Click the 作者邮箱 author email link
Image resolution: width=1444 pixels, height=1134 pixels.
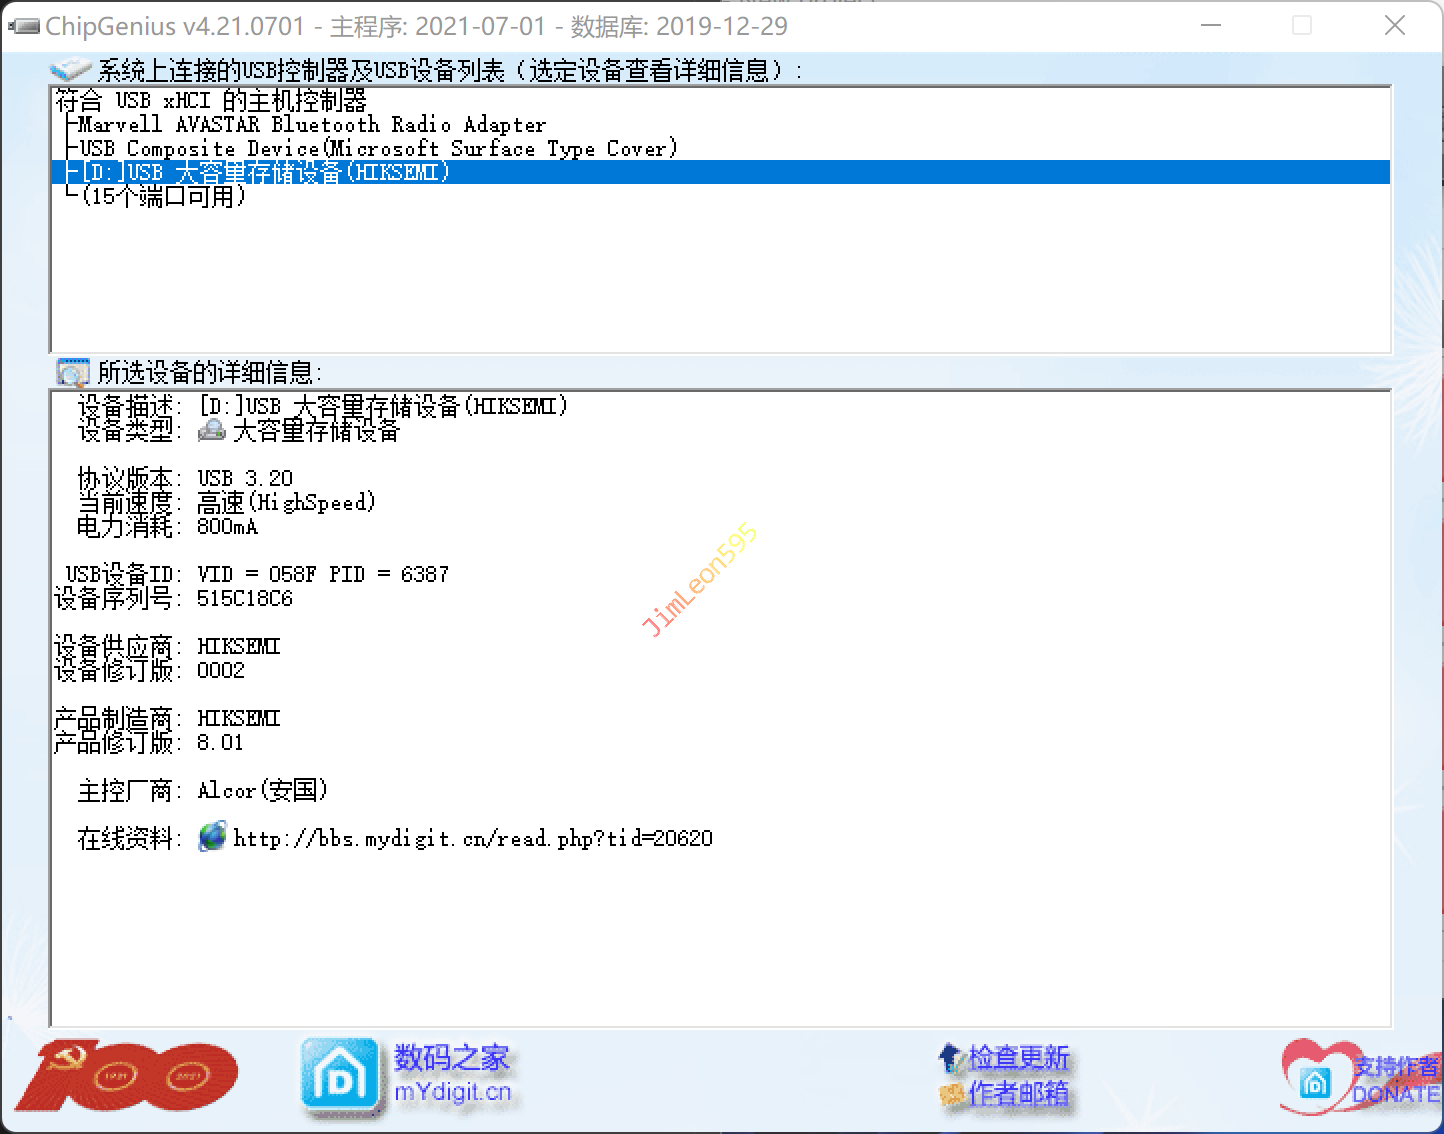1018,1094
